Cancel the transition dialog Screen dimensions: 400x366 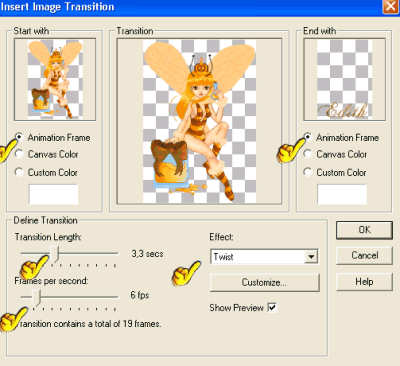coord(364,256)
